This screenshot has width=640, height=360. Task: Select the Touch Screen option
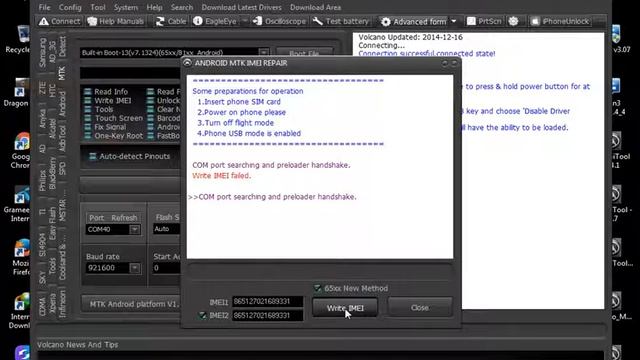(x=113, y=118)
